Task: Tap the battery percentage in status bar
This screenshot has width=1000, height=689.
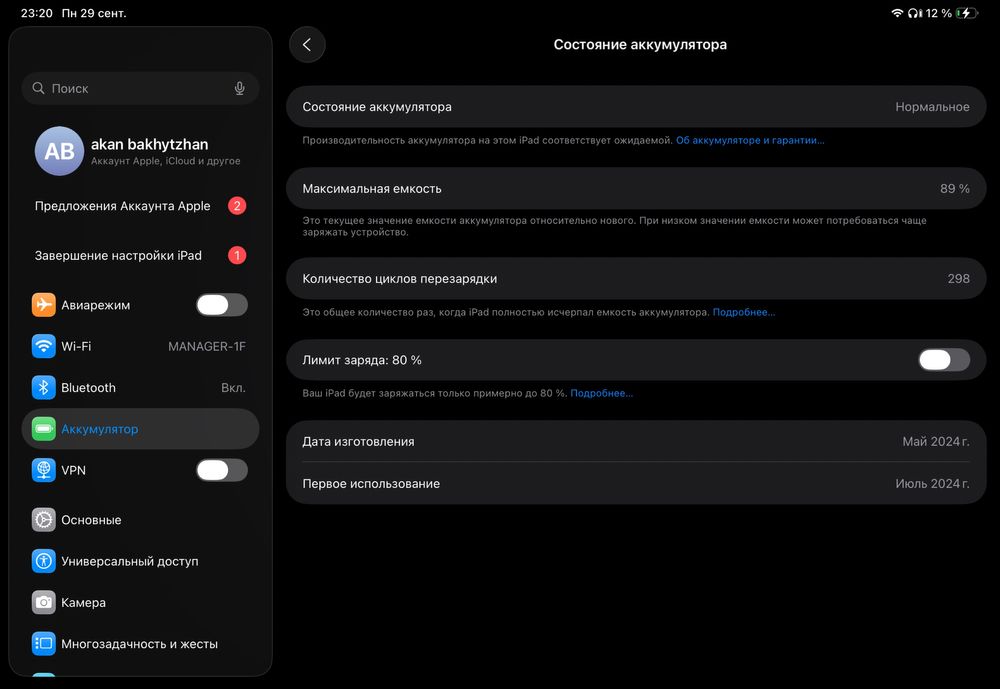Action: 938,13
